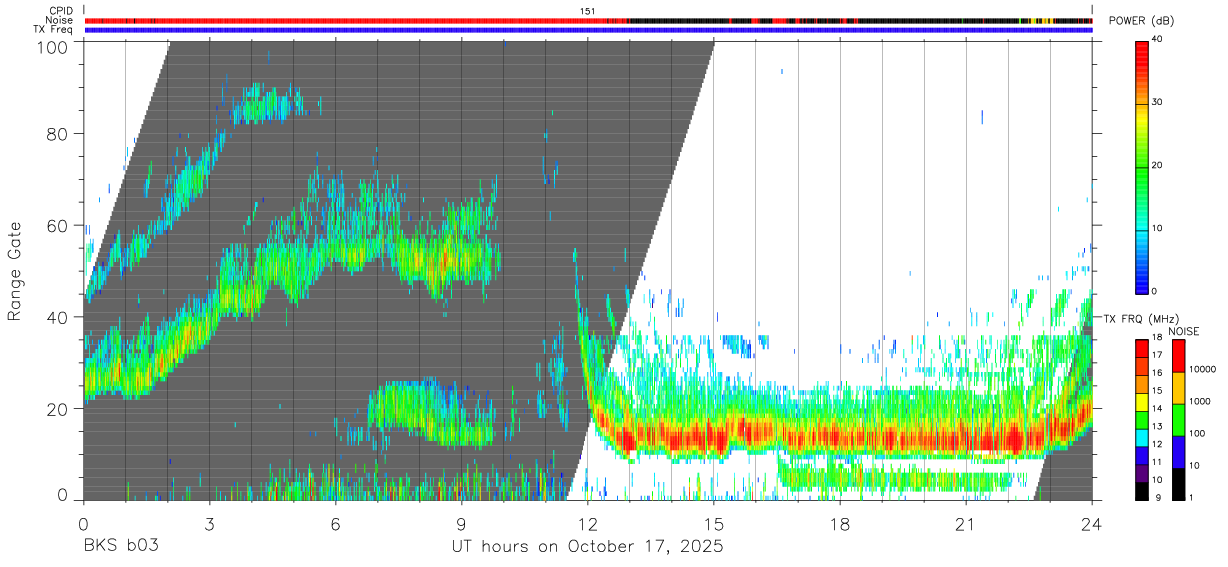Image resolution: width=1228 pixels, height=567 pixels.
Task: Click the TX frequency color scale bar
Action: [1141, 419]
